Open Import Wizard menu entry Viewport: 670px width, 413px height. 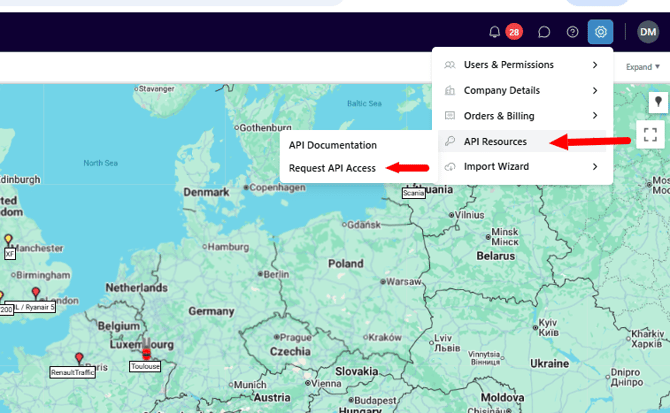(522, 167)
